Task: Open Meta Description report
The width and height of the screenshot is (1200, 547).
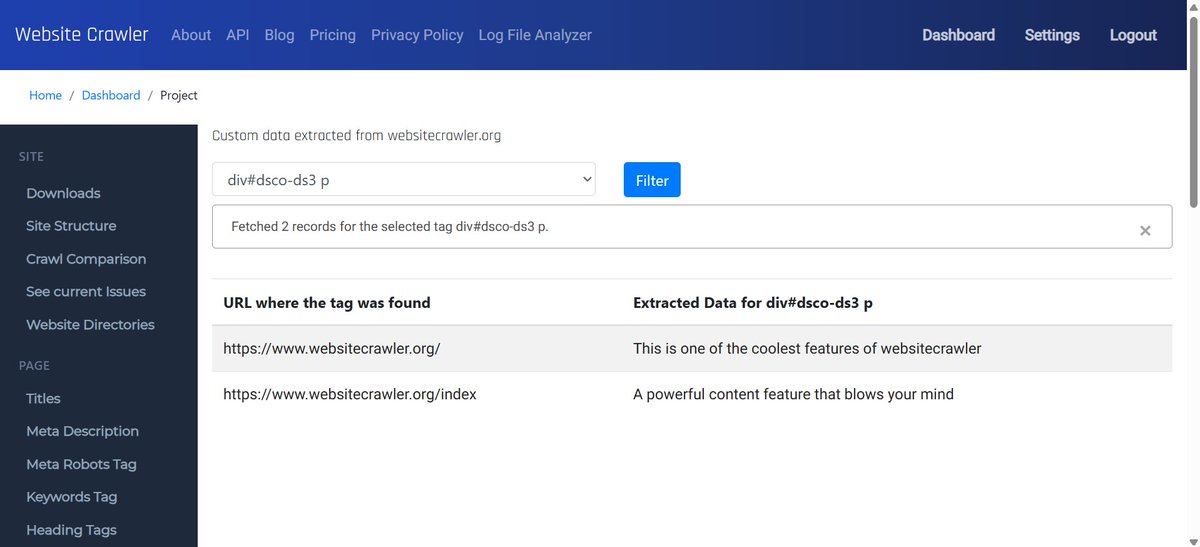Action: [x=82, y=431]
